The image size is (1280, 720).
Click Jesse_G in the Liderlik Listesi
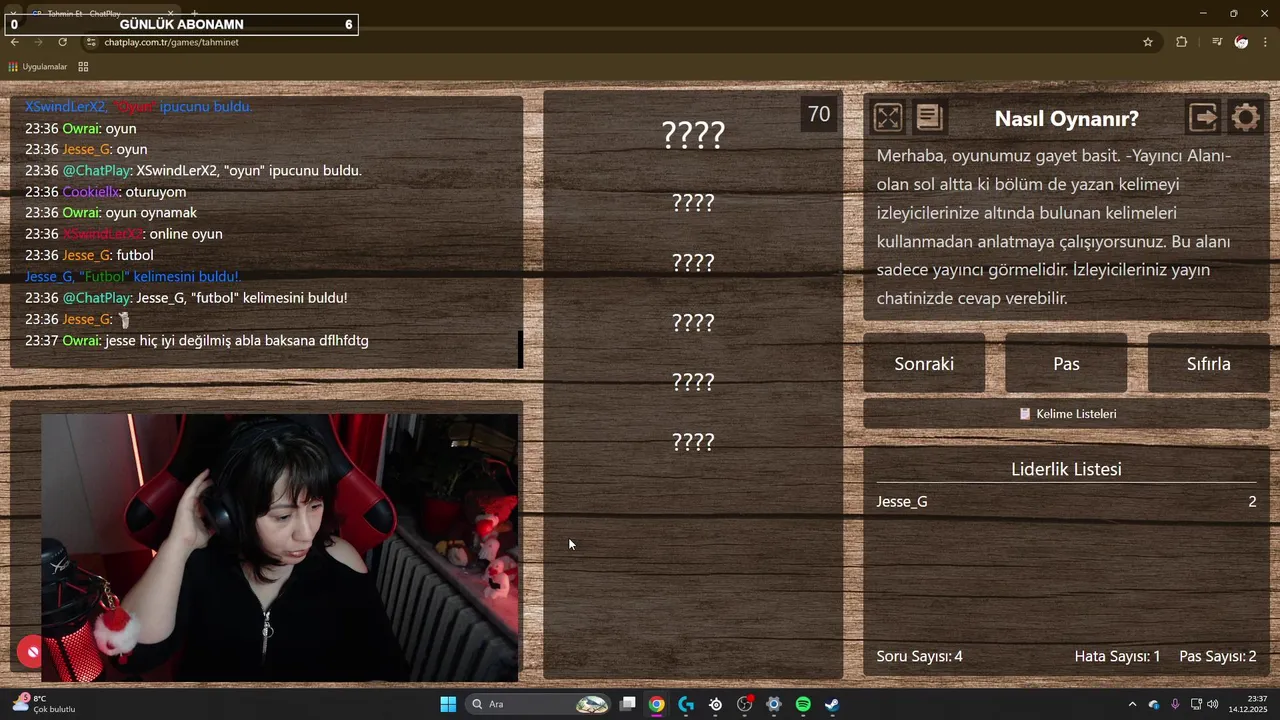(x=902, y=501)
